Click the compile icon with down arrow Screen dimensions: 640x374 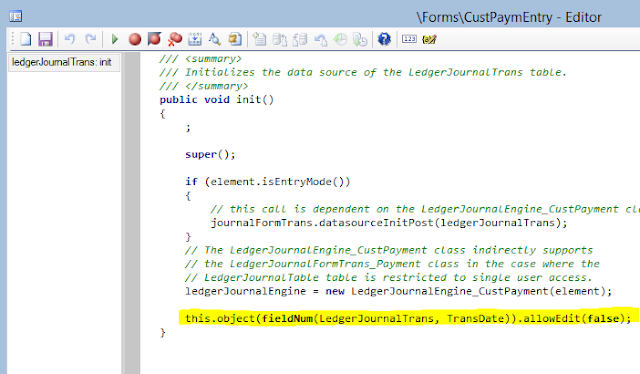195,39
